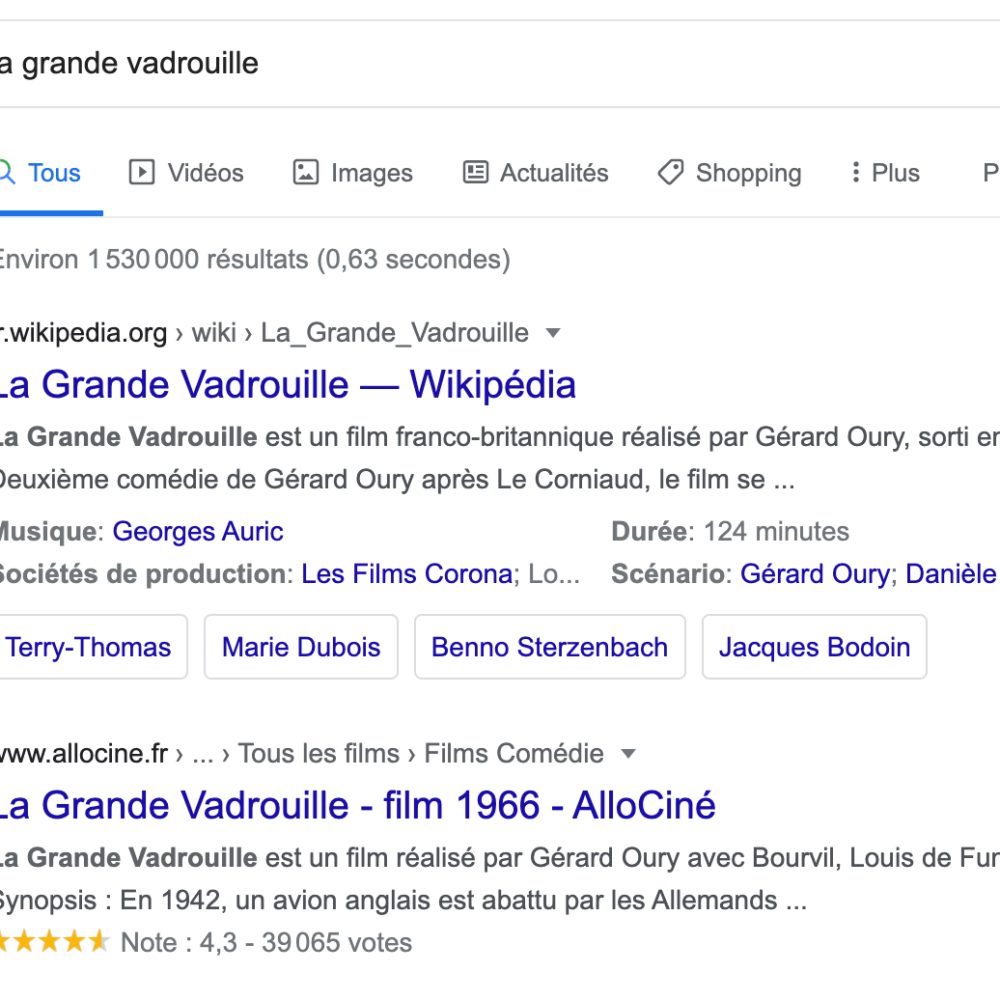
Task: Click the search input field
Action: point(400,64)
